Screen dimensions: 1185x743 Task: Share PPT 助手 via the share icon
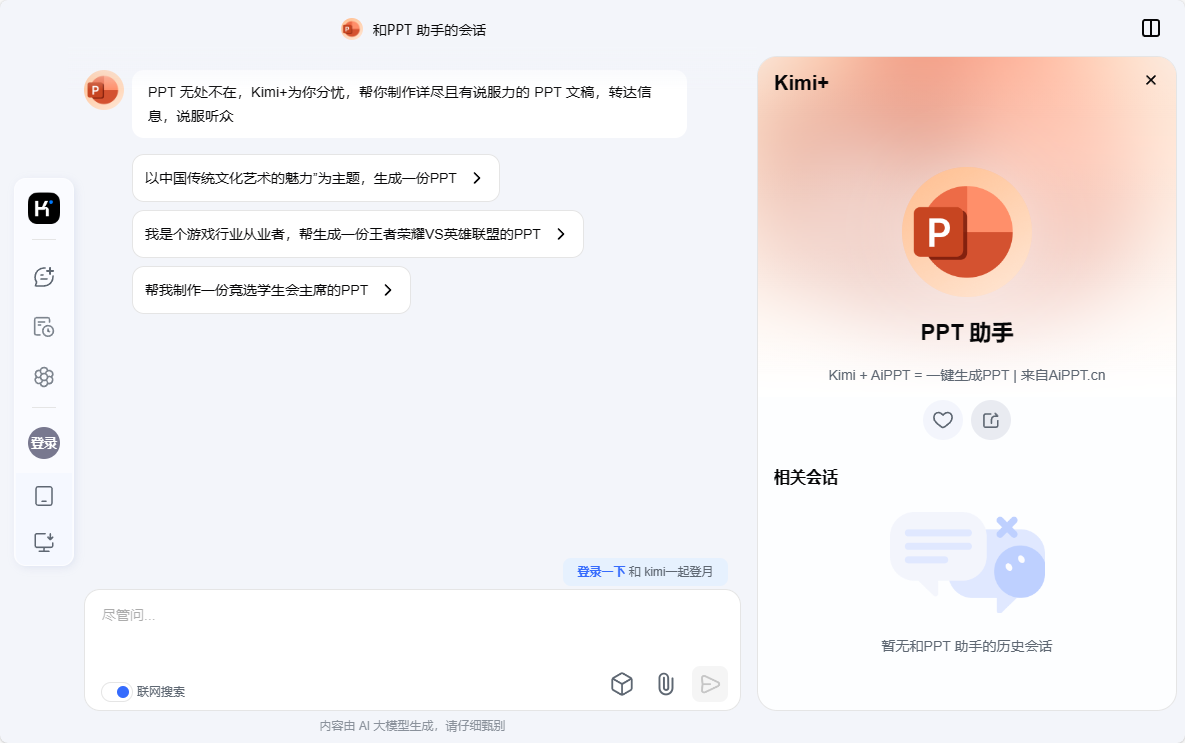991,420
